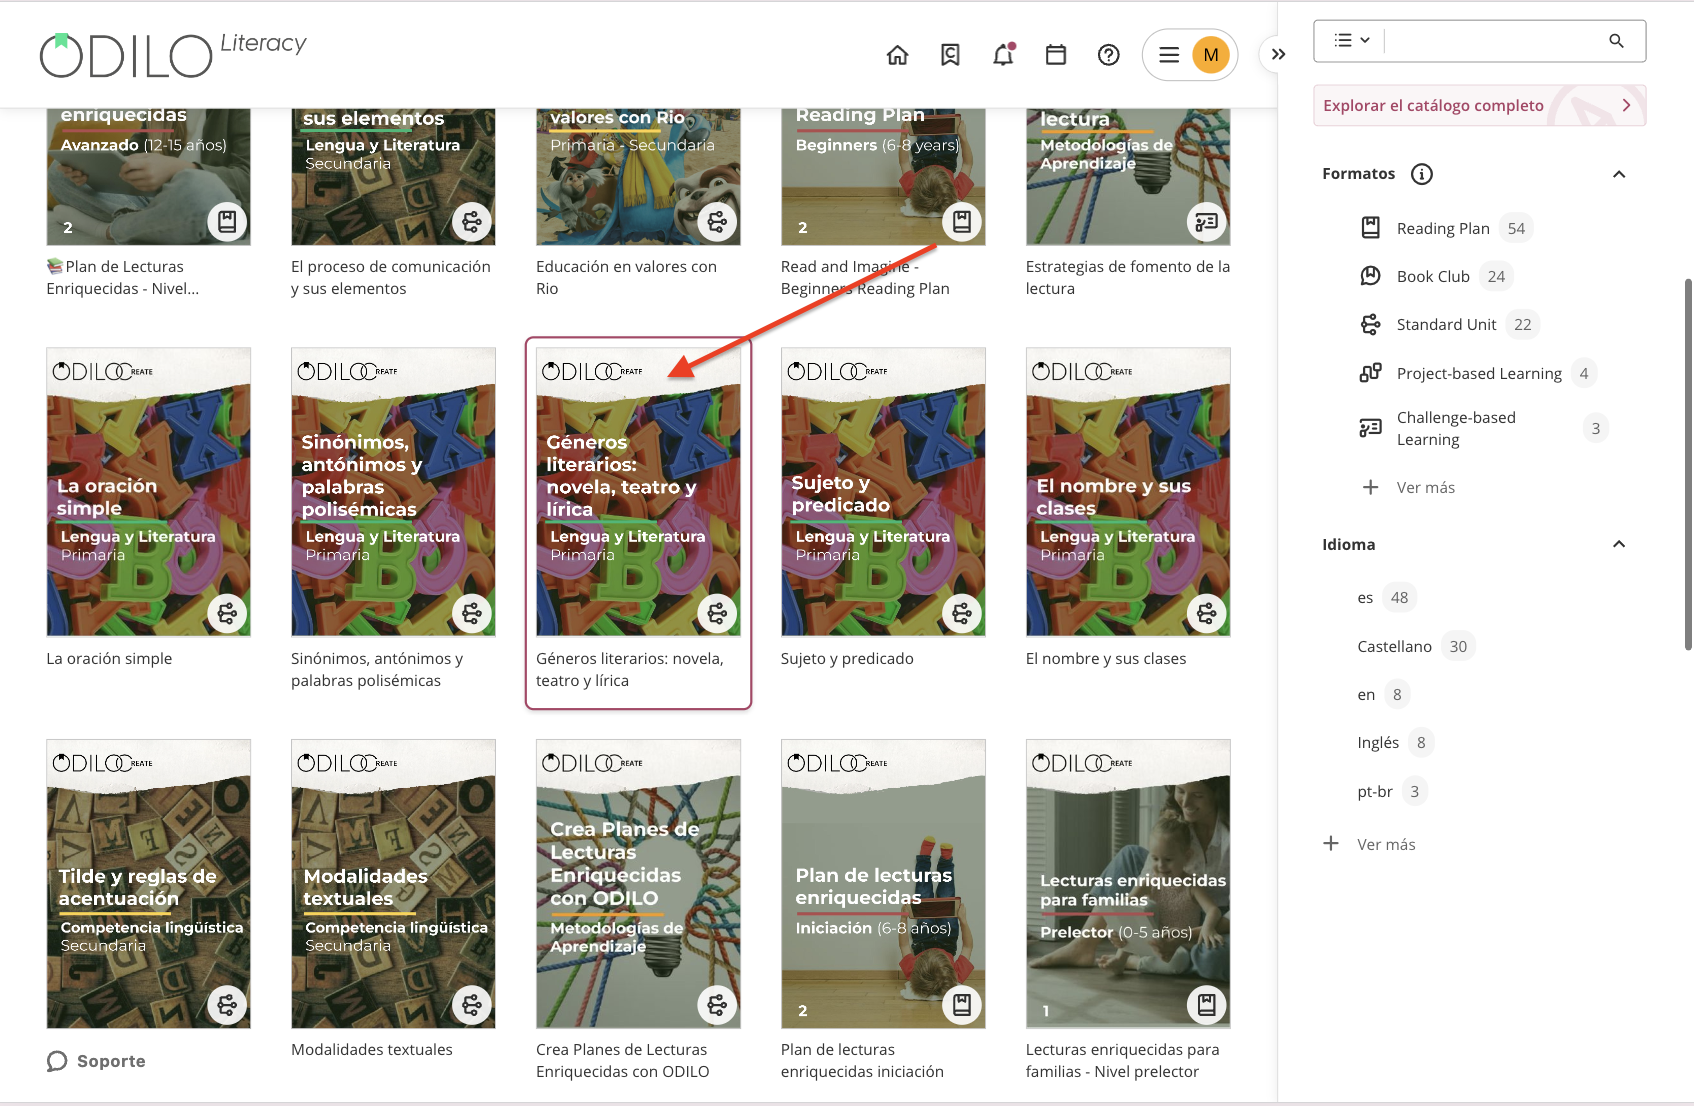Show Formatos info tooltip icon
This screenshot has width=1694, height=1106.
point(1421,174)
